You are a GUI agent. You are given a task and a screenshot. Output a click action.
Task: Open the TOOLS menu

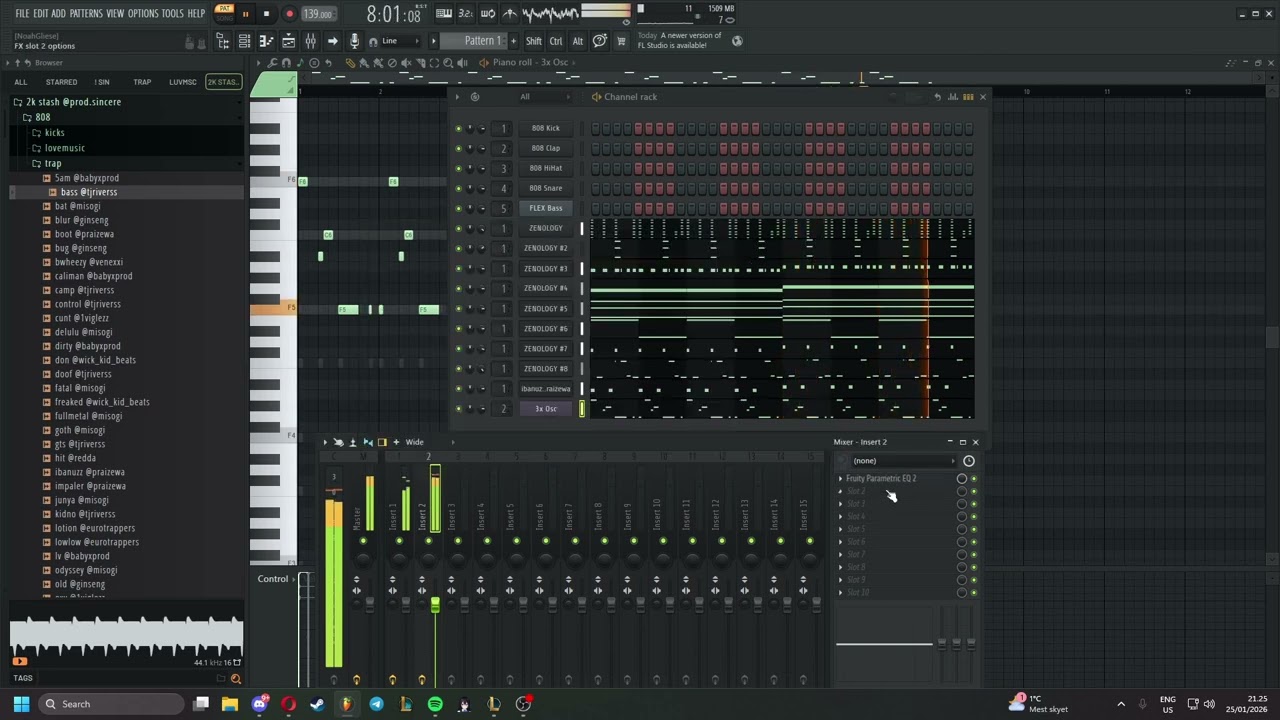[173, 14]
